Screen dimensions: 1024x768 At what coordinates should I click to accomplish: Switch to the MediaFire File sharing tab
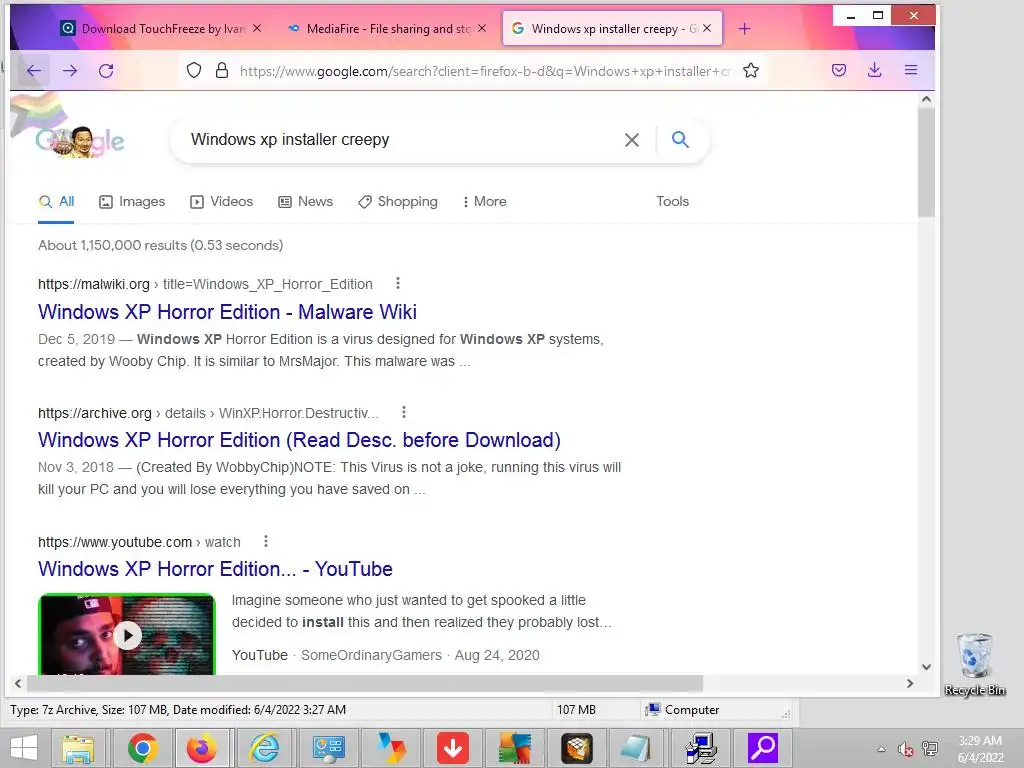tap(380, 29)
